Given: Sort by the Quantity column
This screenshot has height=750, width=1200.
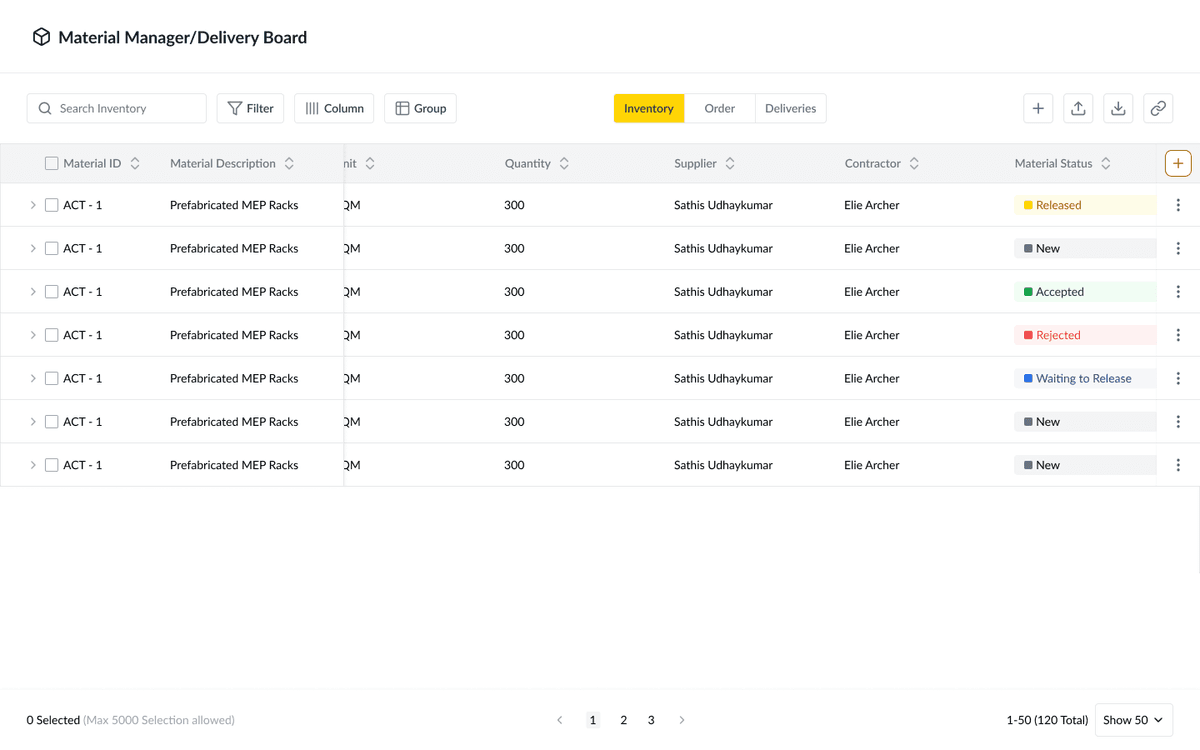Looking at the screenshot, I should (563, 162).
